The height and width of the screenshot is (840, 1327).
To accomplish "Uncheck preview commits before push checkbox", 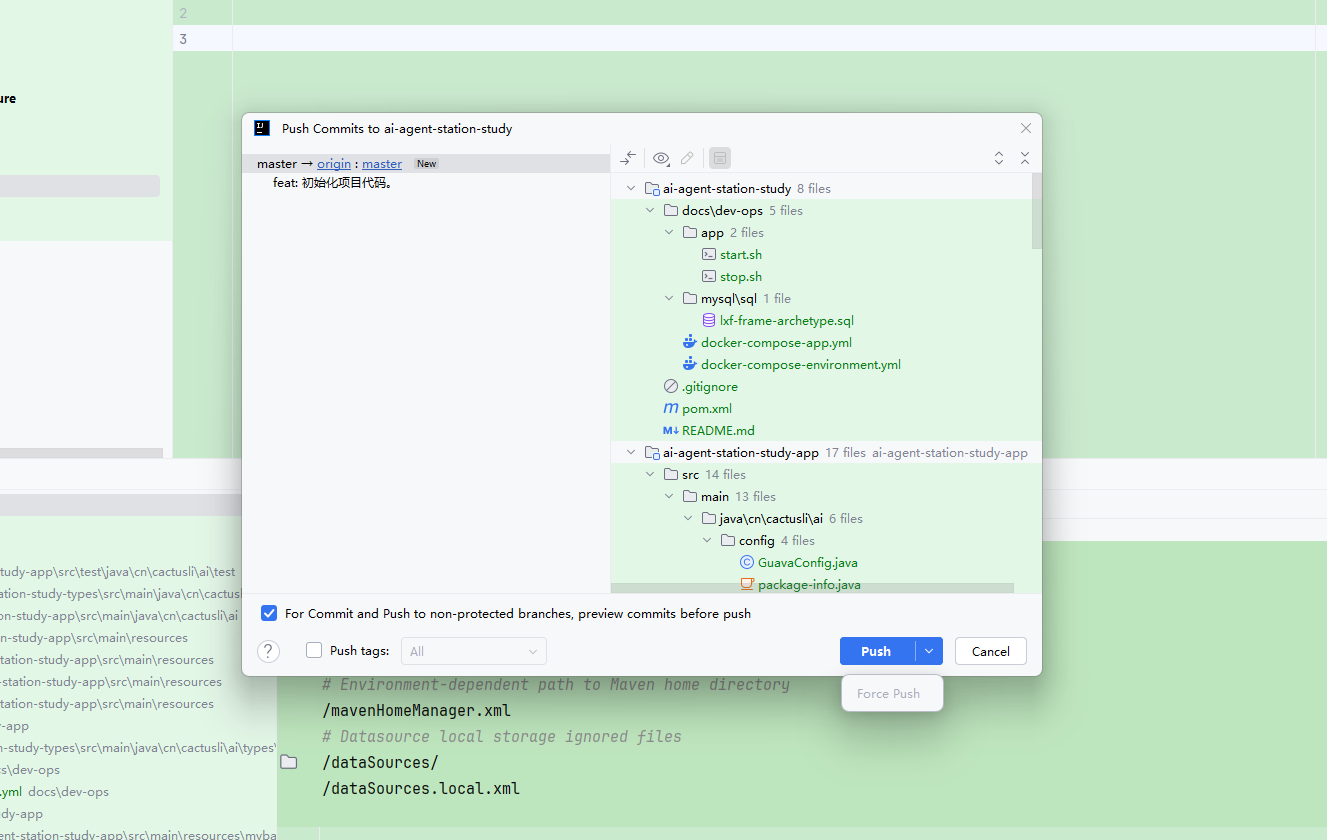I will coord(269,613).
